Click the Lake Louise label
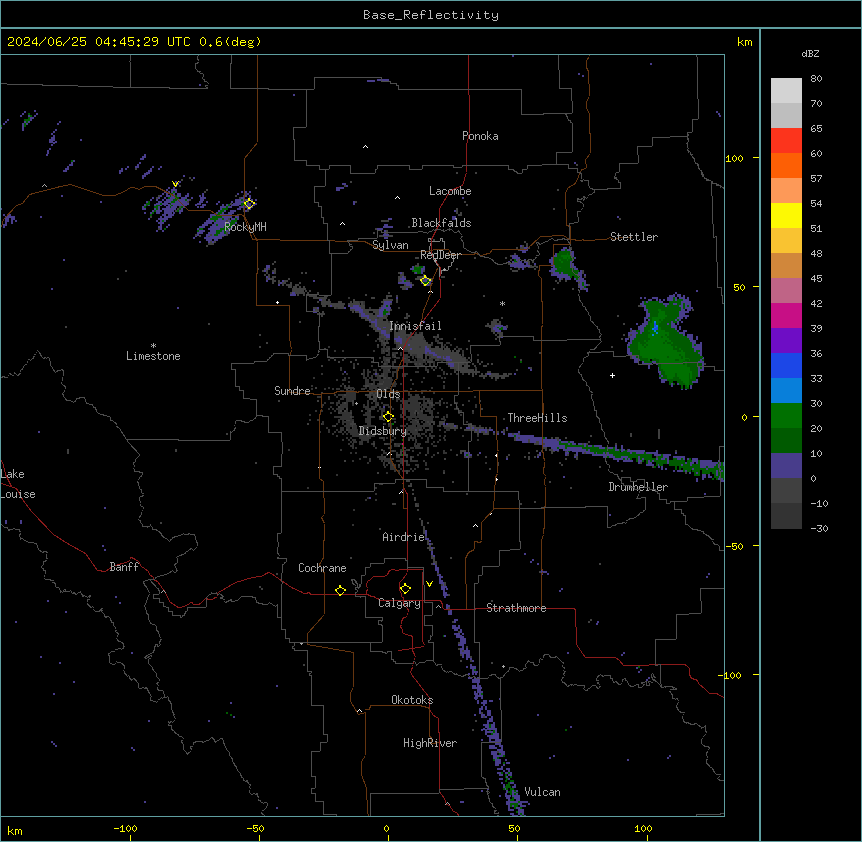Image resolution: width=862 pixels, height=842 pixels. [x=18, y=484]
